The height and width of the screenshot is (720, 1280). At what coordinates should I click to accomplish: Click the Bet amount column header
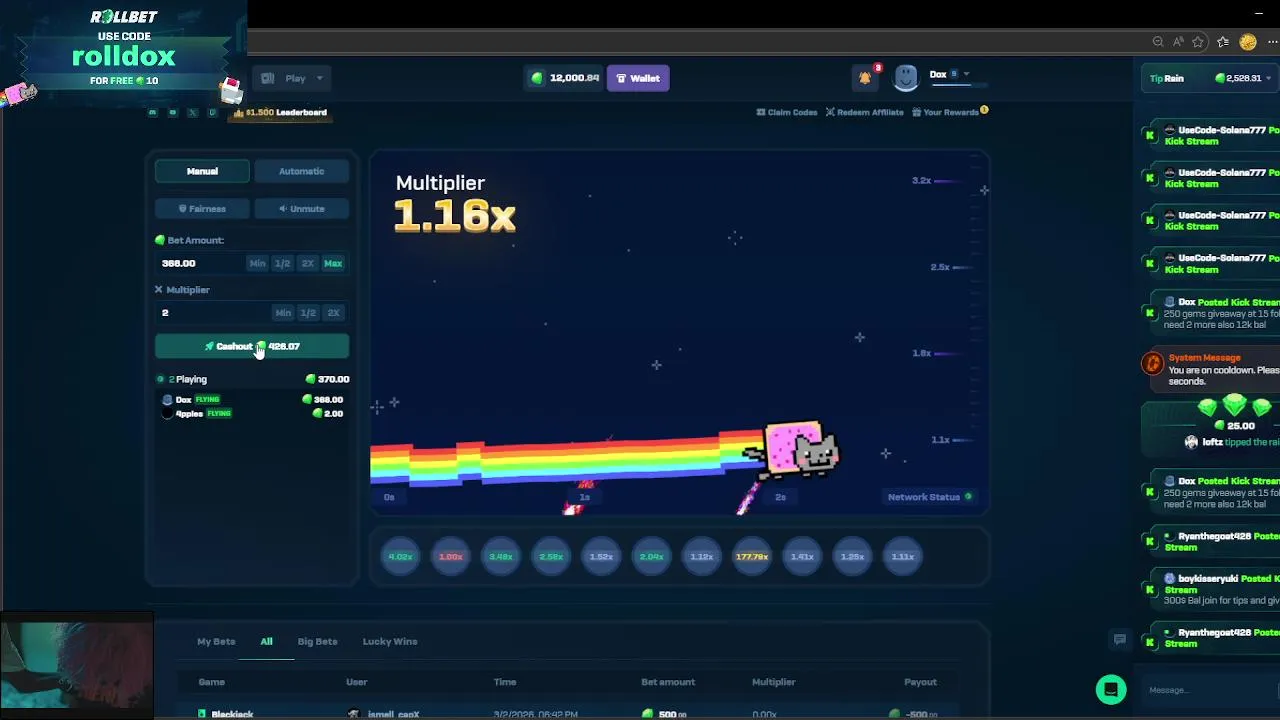click(x=668, y=682)
